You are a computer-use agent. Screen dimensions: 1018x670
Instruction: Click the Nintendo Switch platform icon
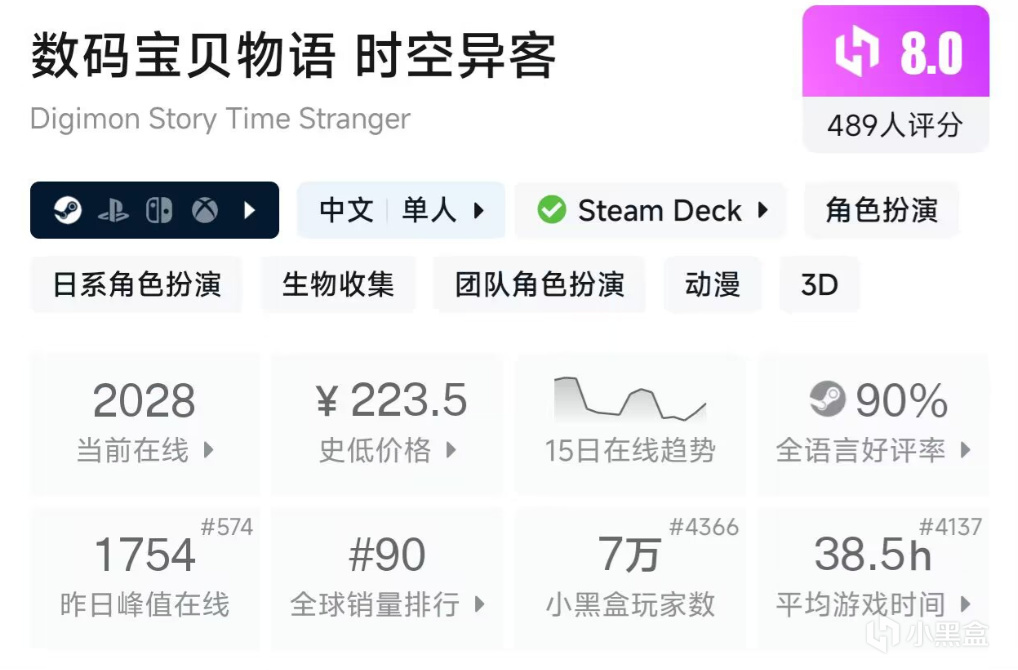[159, 211]
